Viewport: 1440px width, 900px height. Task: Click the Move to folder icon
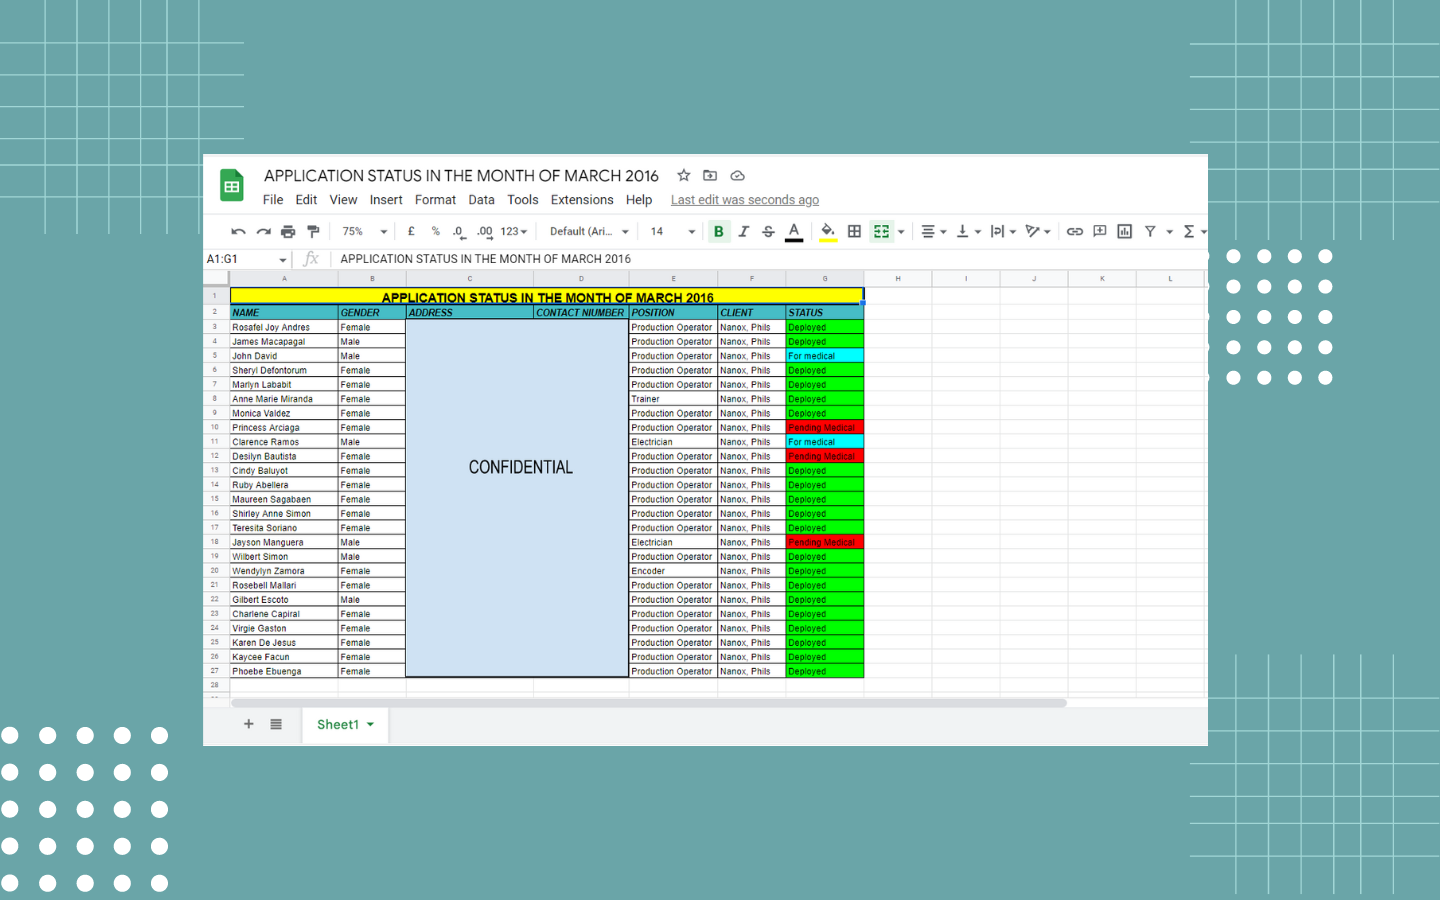[x=710, y=175]
